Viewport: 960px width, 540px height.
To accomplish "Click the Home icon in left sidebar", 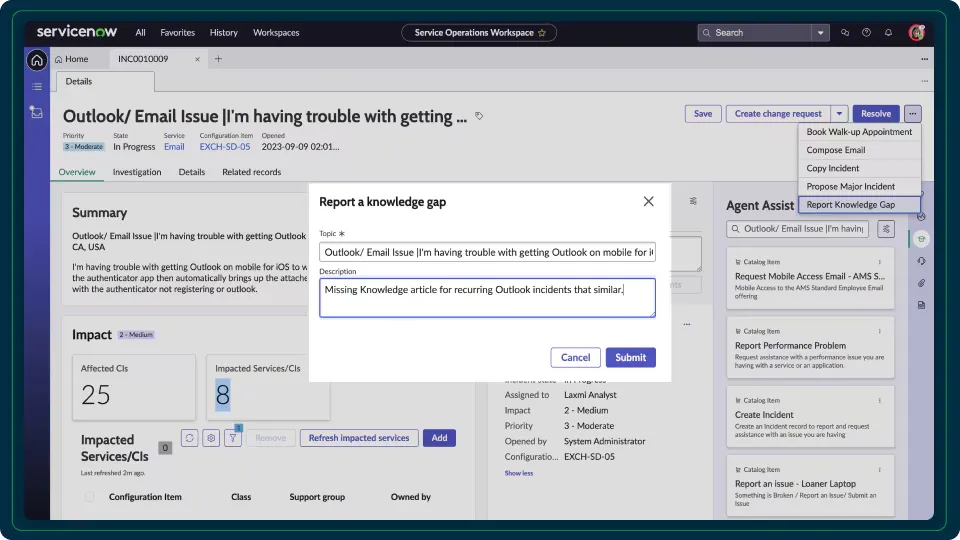I will point(37,60).
